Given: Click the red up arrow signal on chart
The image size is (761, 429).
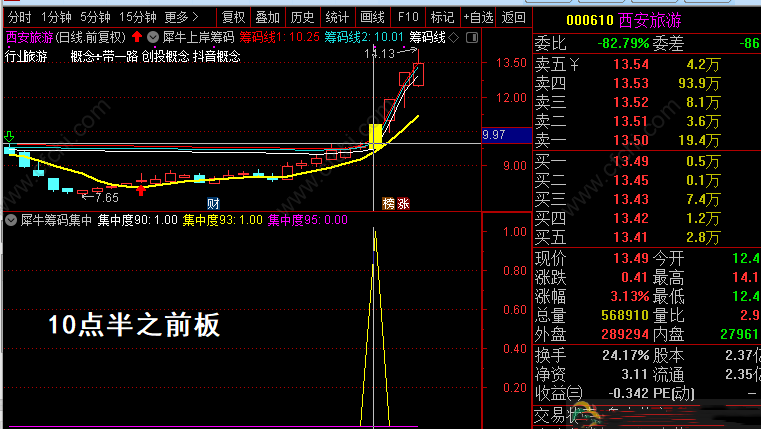Looking at the screenshot, I should 141,190.
